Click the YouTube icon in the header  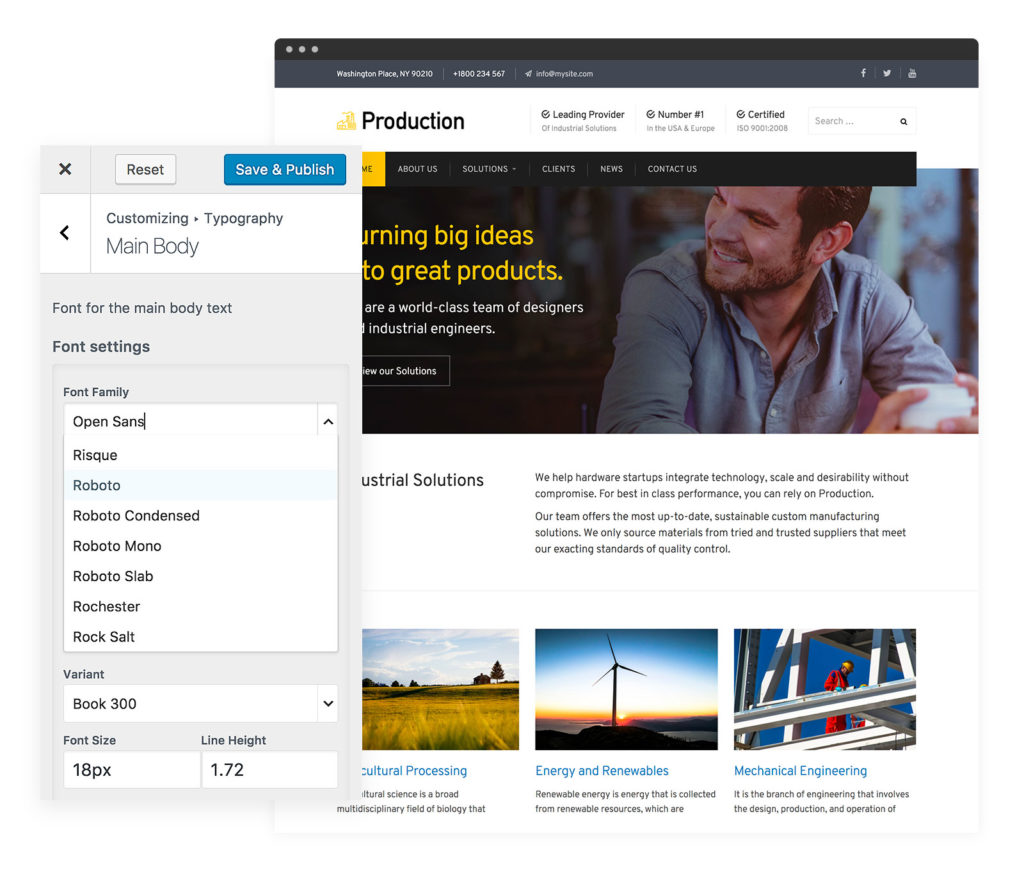point(912,73)
